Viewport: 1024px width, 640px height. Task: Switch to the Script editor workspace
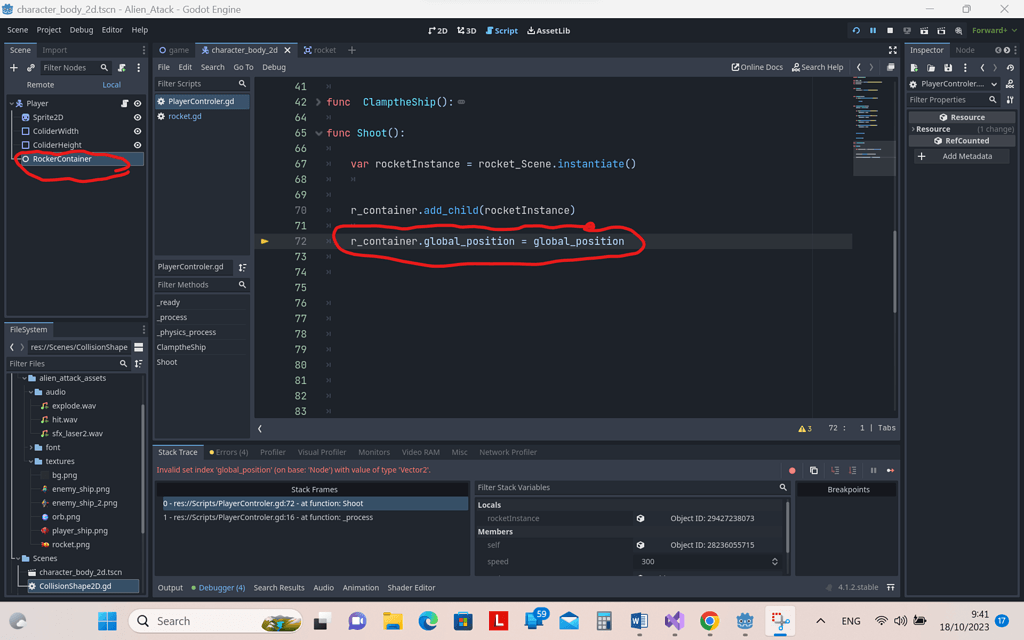click(500, 30)
